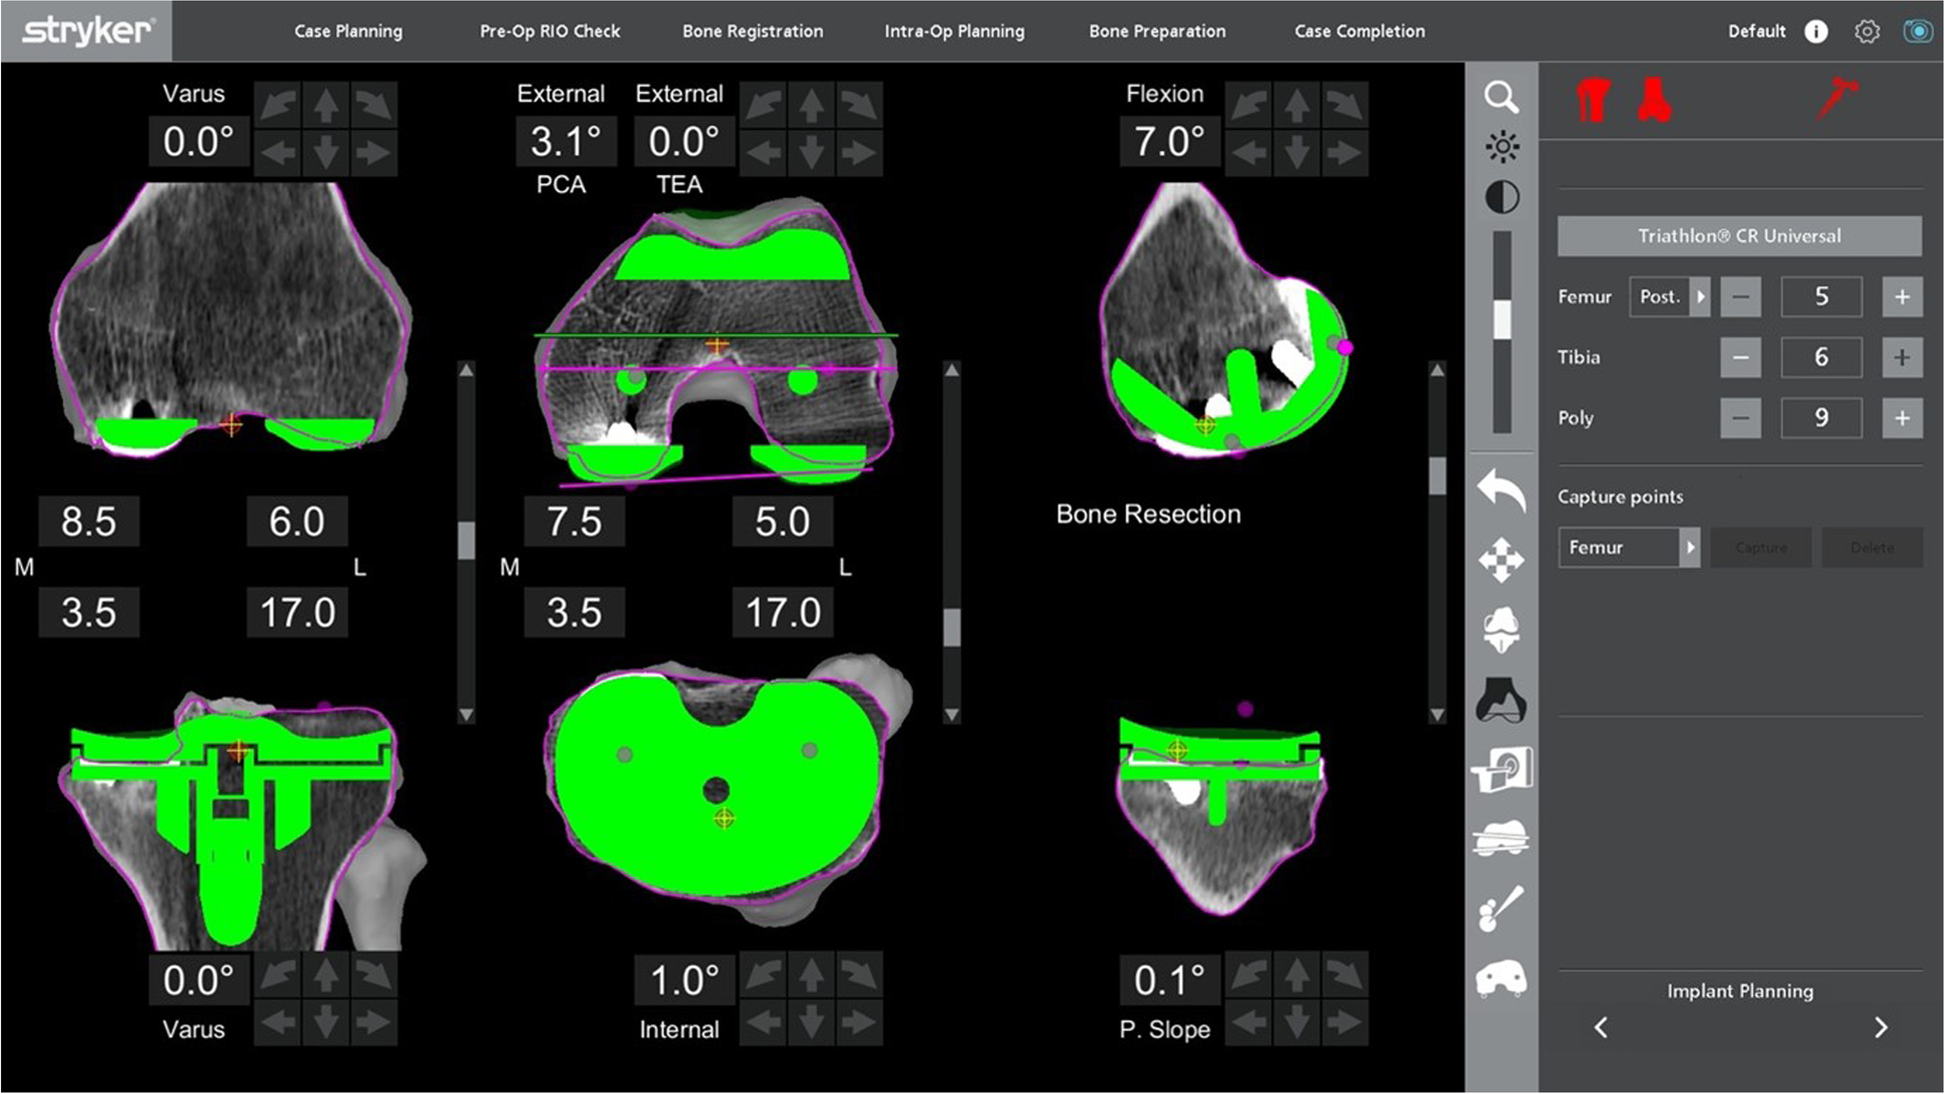Viewport: 1944px width, 1094px height.
Task: Open the Capture points Femur dropdown
Action: pyautogui.click(x=1629, y=547)
